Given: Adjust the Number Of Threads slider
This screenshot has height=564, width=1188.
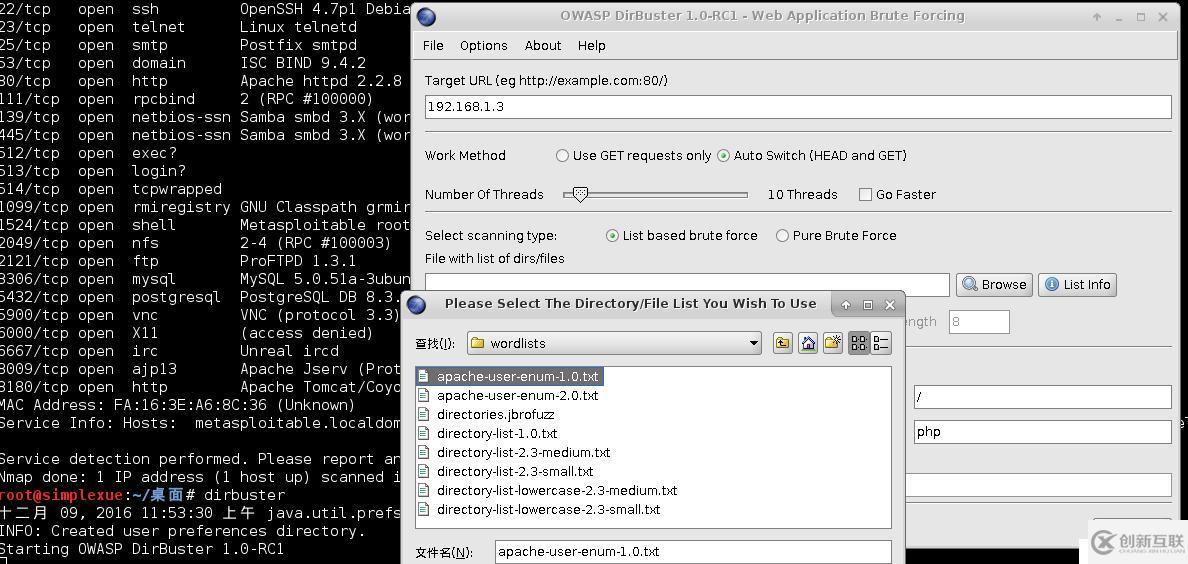Looking at the screenshot, I should [580, 195].
